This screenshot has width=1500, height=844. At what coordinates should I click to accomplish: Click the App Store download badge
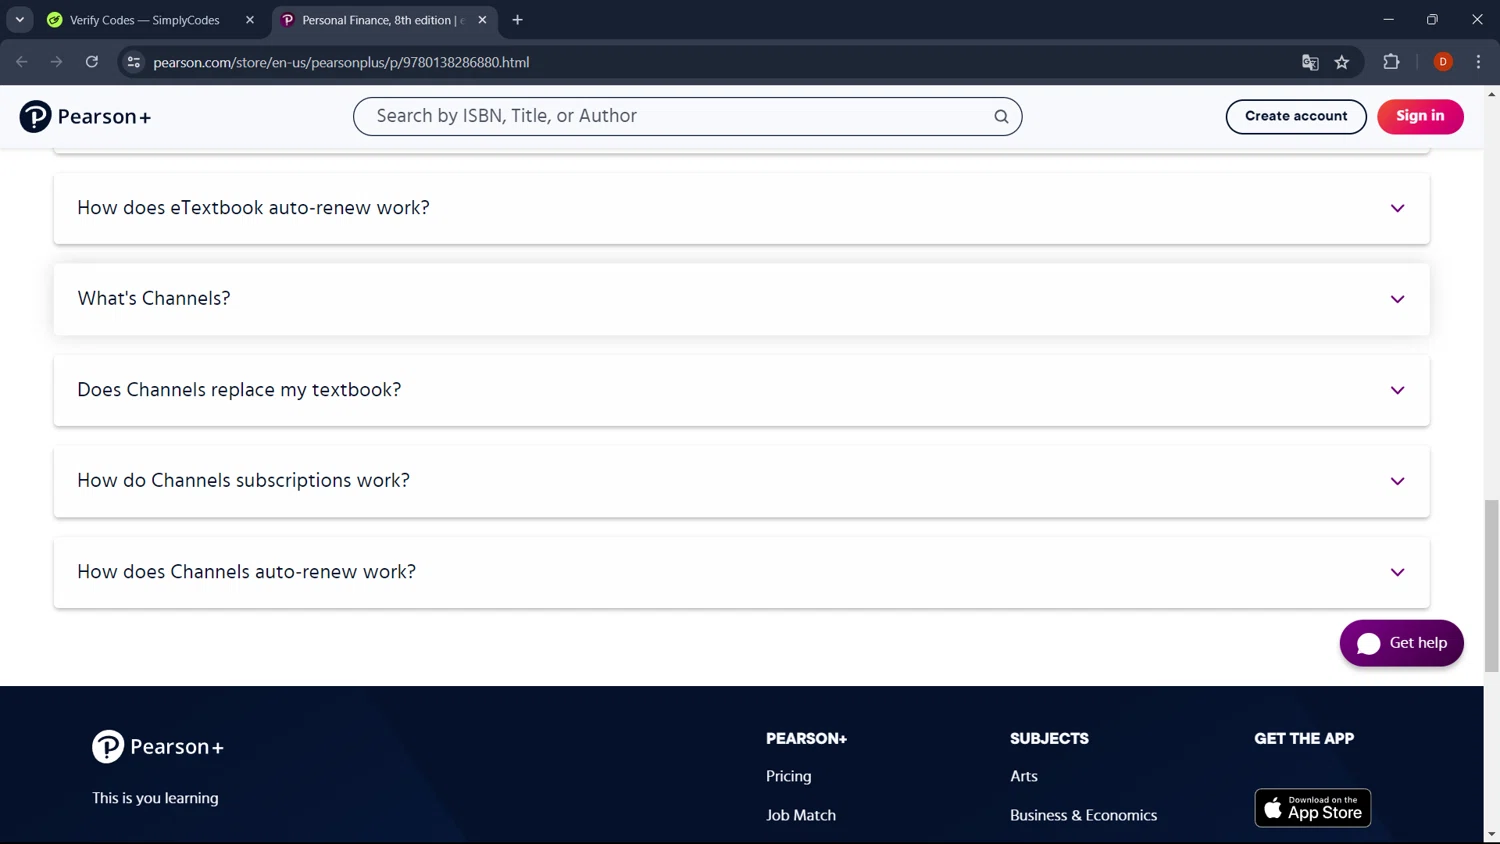(1312, 808)
